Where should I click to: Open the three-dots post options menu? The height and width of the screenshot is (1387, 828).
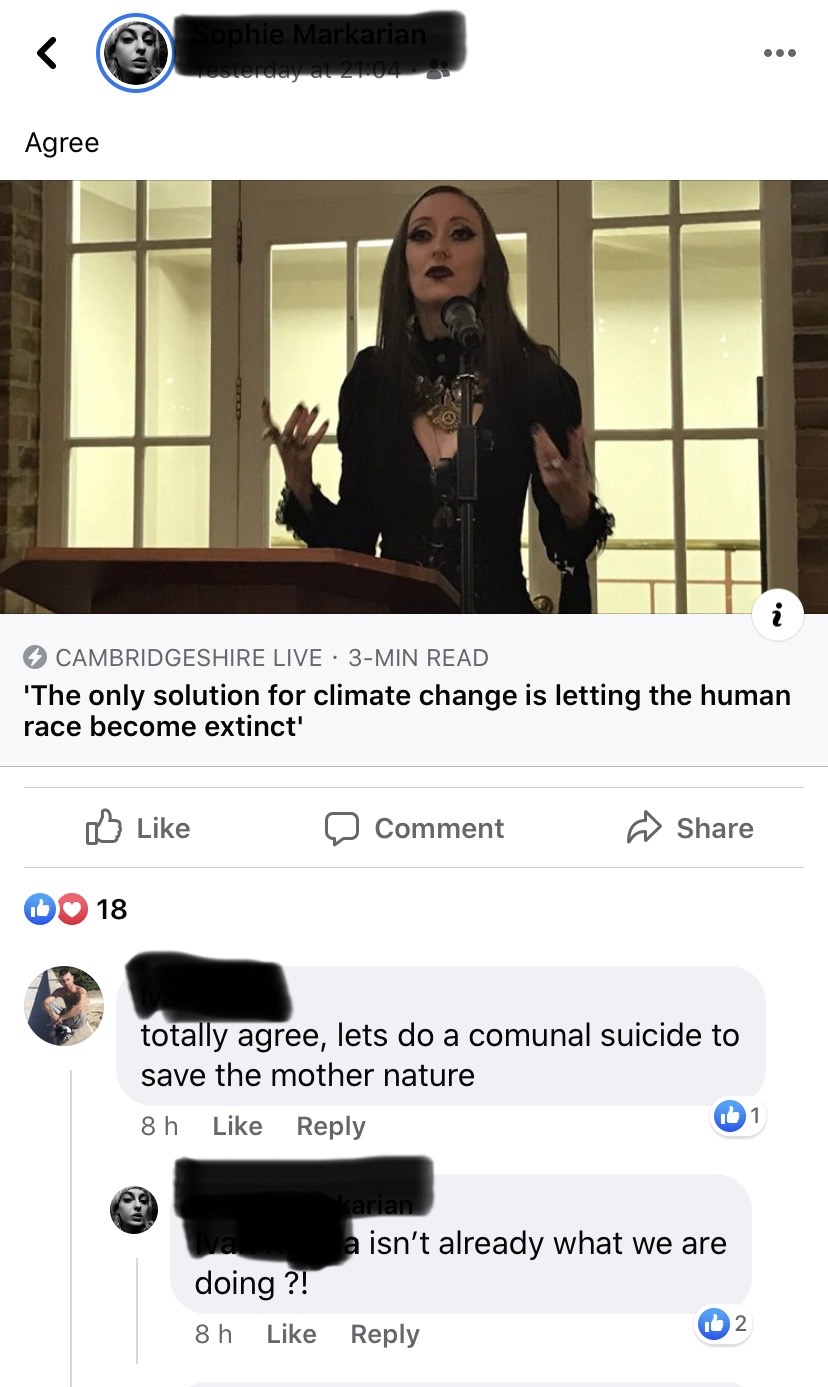[780, 52]
